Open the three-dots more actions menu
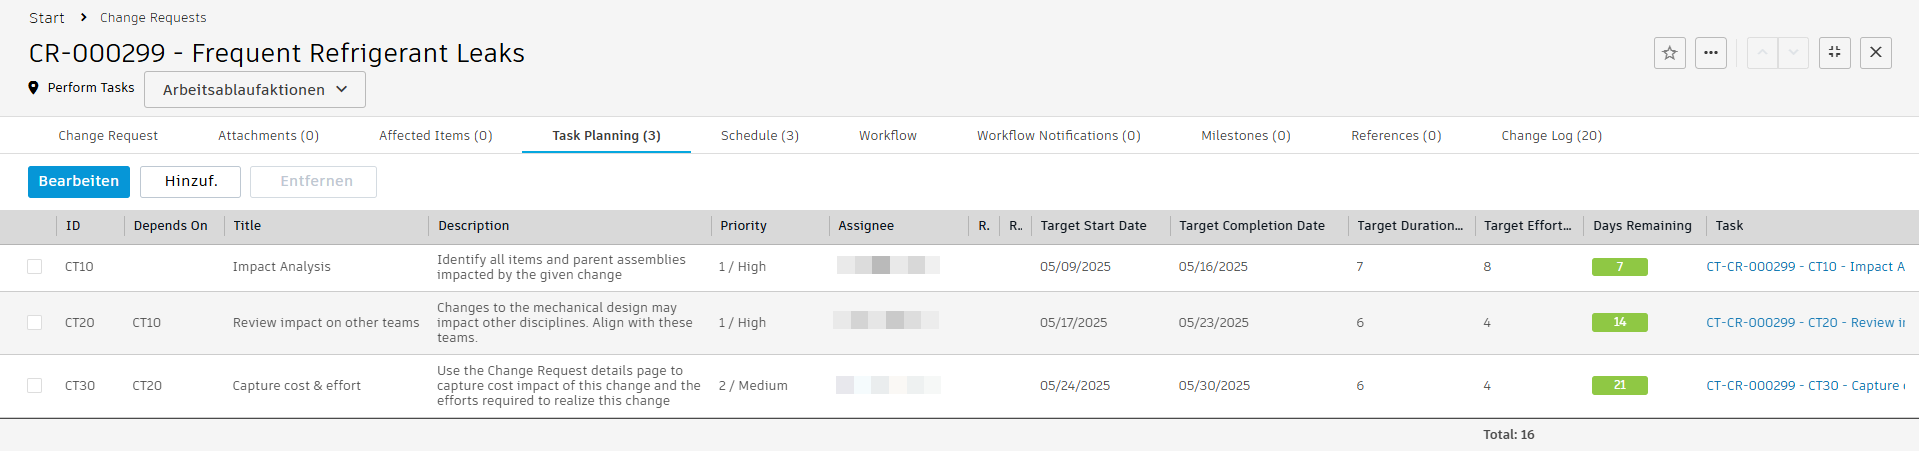 point(1711,53)
